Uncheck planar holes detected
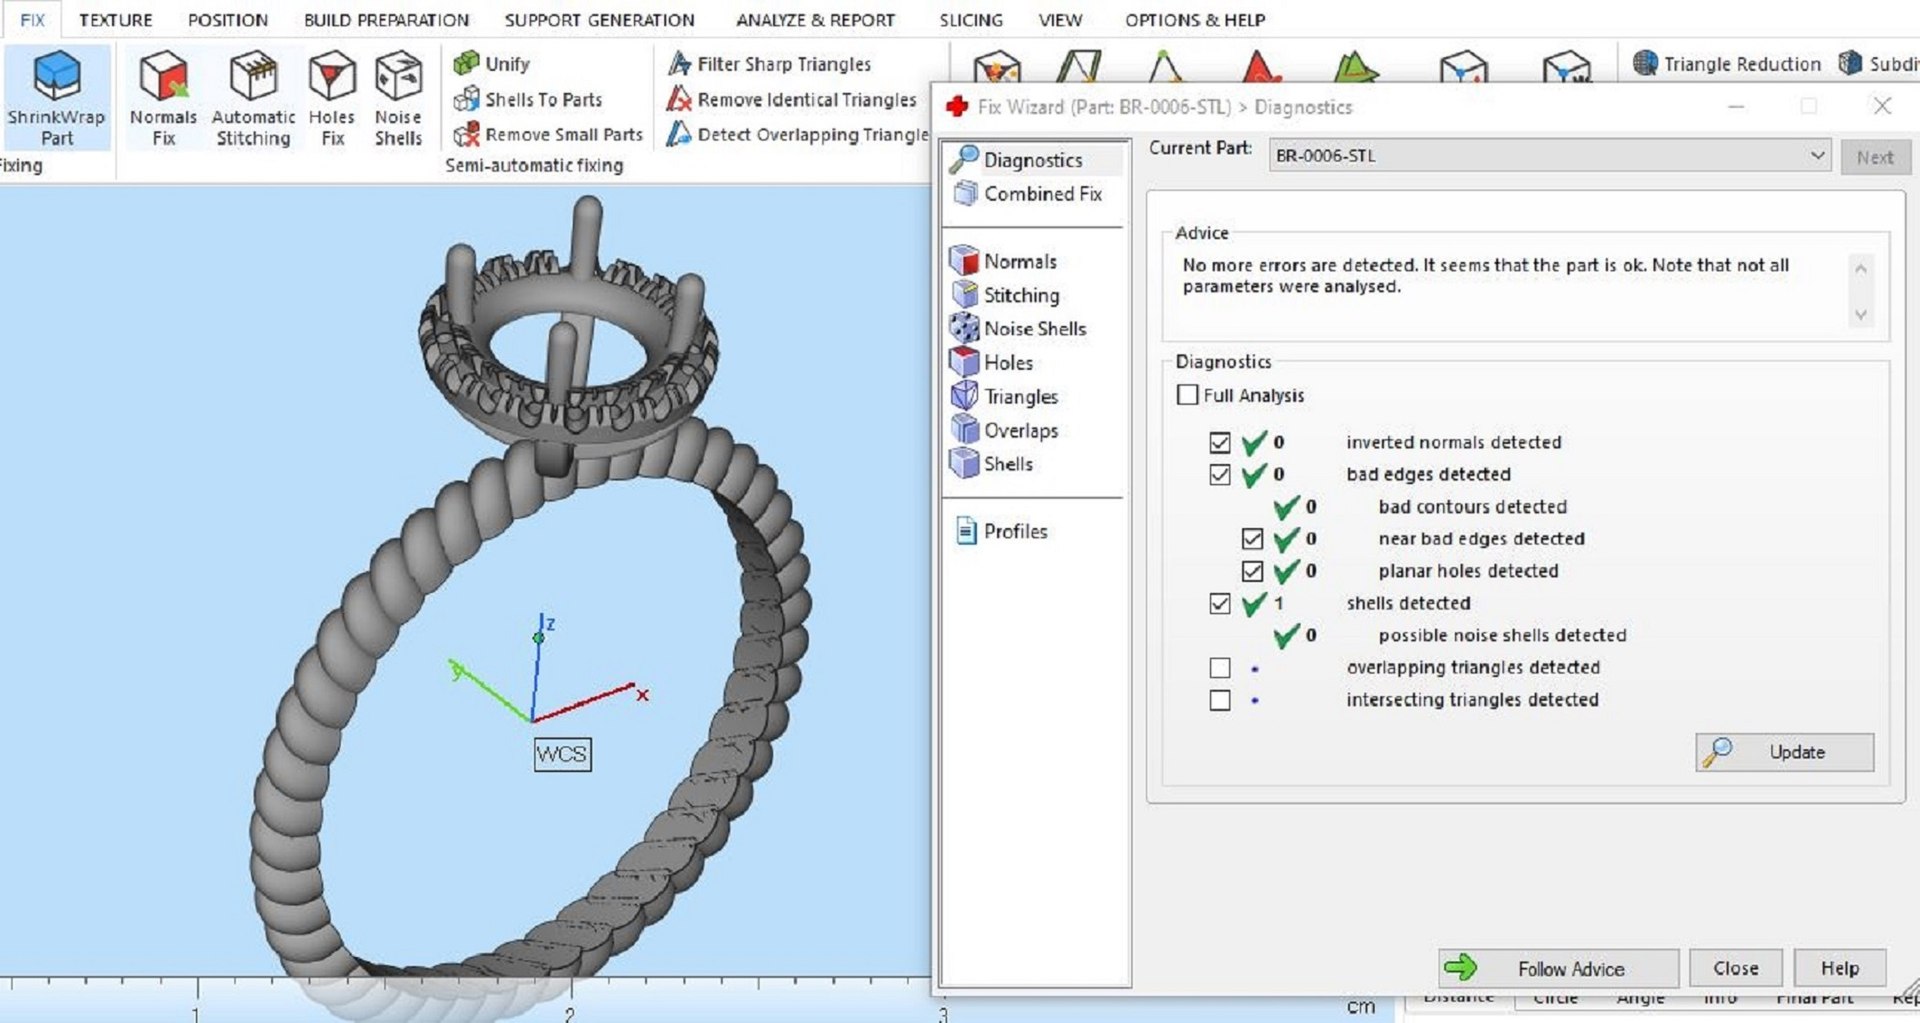 tap(1252, 571)
